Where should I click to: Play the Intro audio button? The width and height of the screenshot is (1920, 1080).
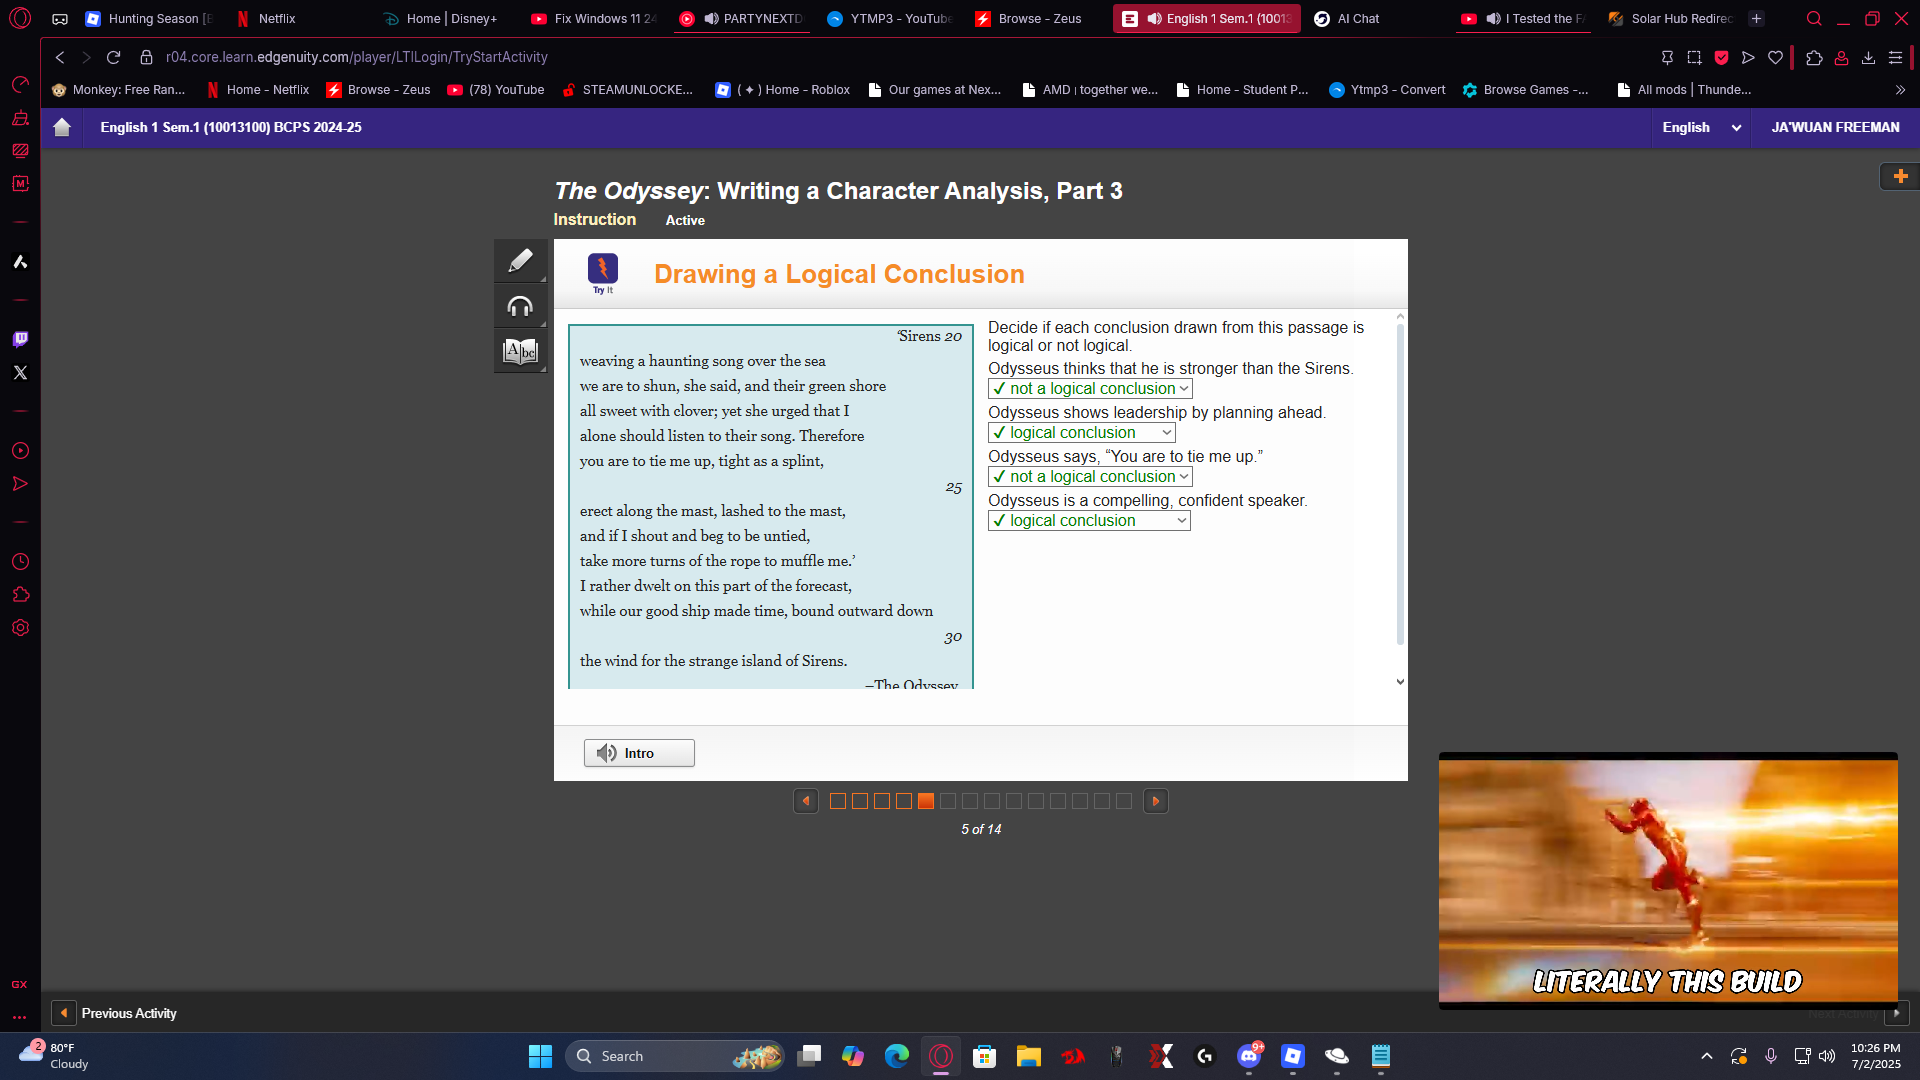point(639,753)
